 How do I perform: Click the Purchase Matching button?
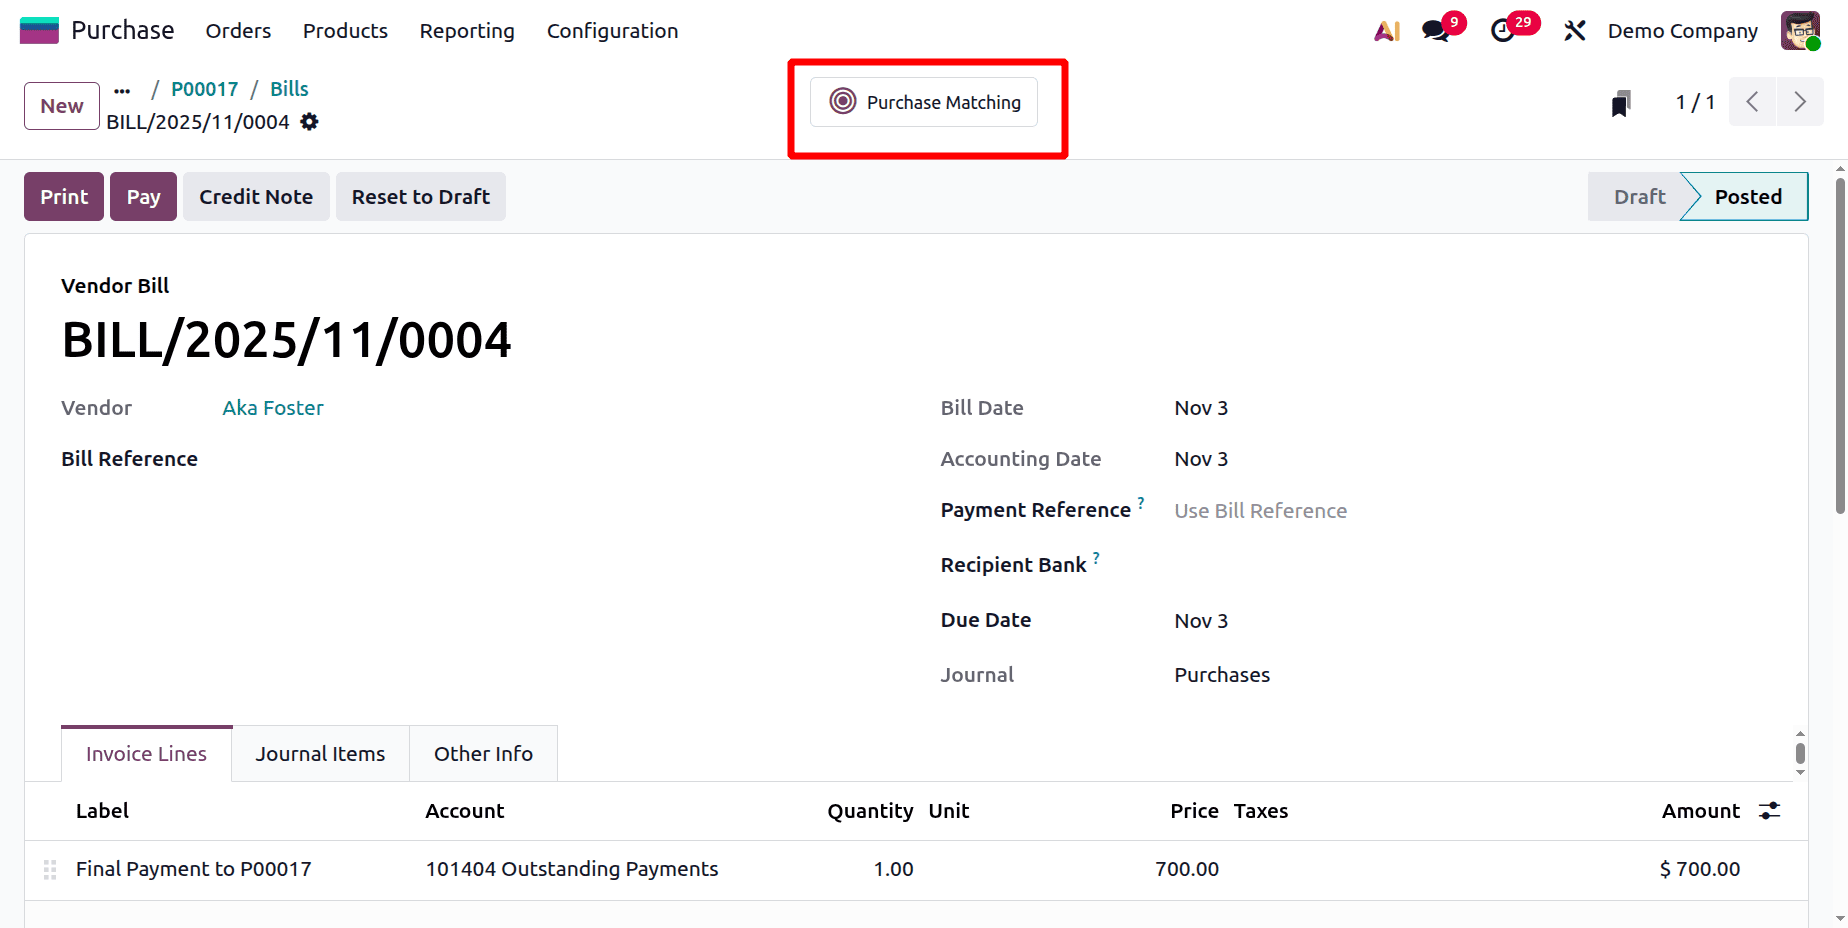[923, 101]
